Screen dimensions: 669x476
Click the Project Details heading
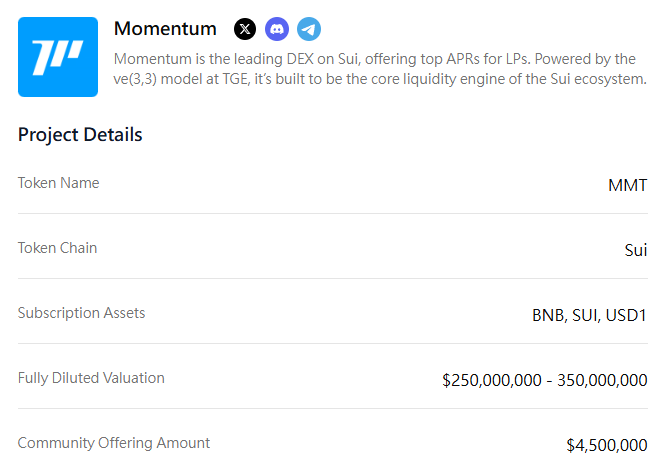coord(80,135)
